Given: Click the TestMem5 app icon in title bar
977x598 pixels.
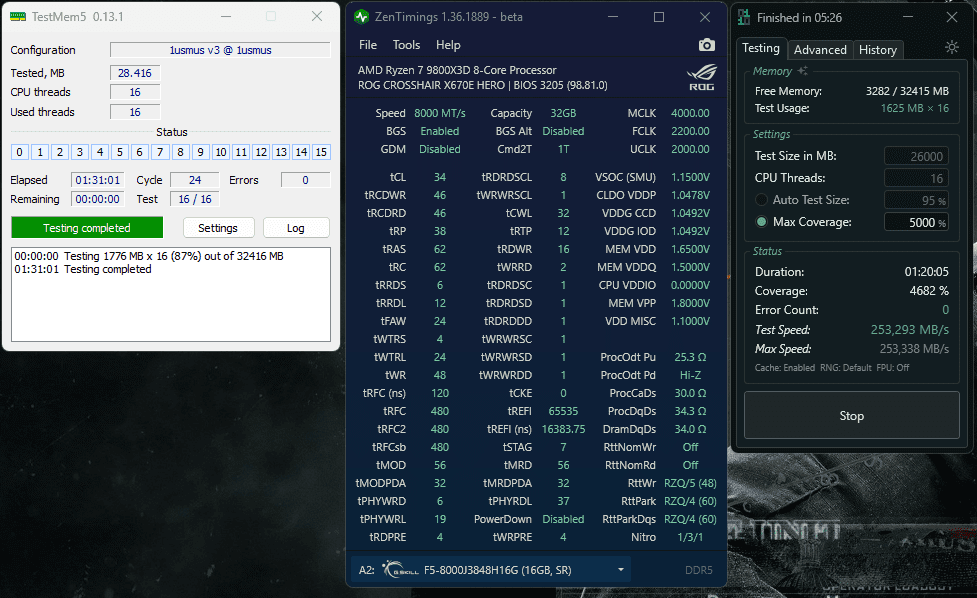Looking at the screenshot, I should coord(18,17).
